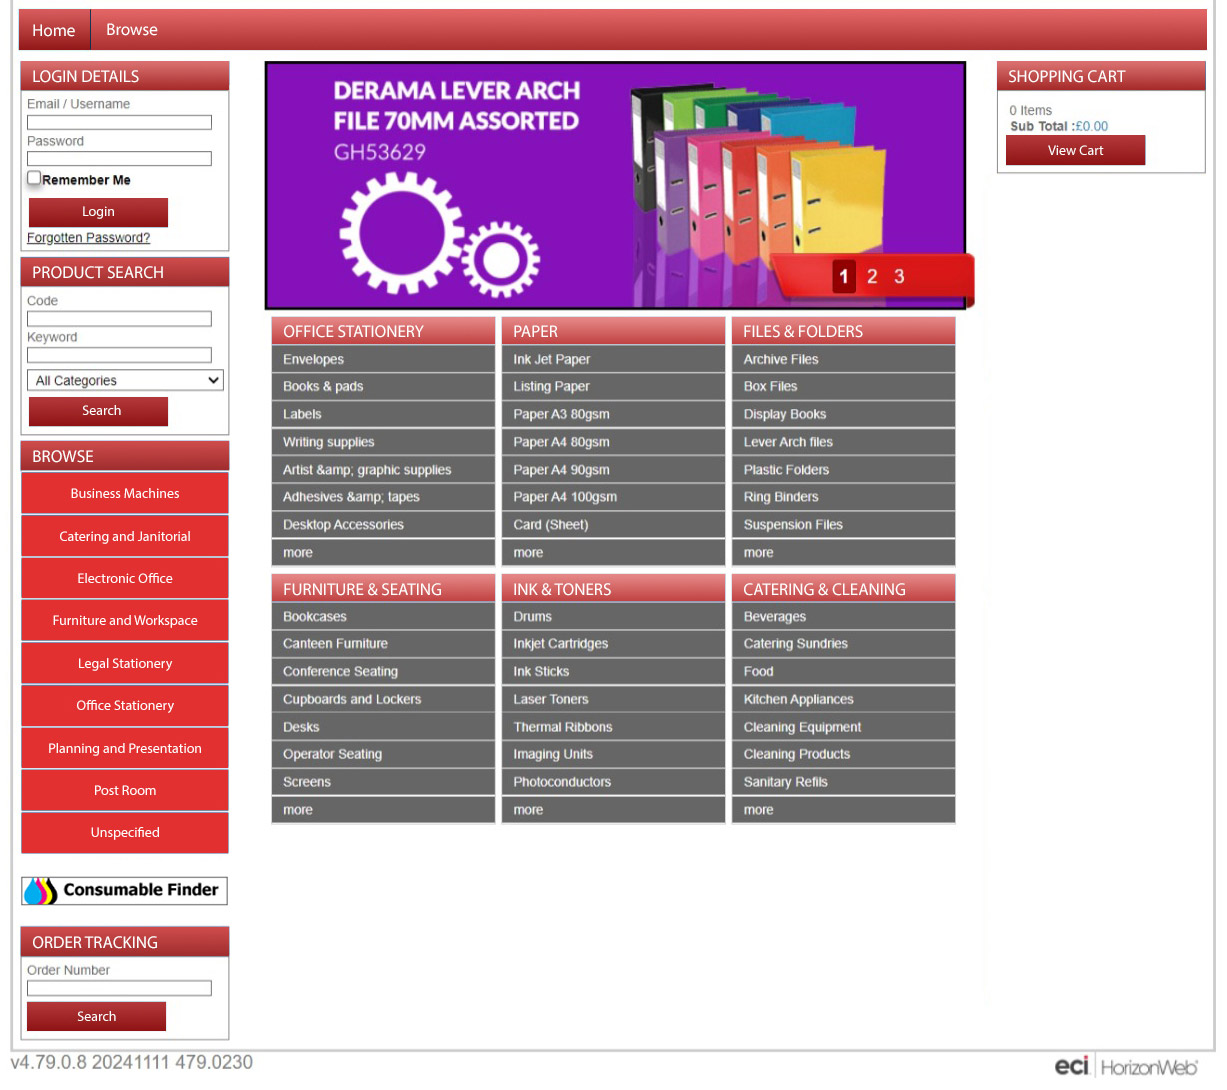Open Archive Files link

tap(843, 359)
